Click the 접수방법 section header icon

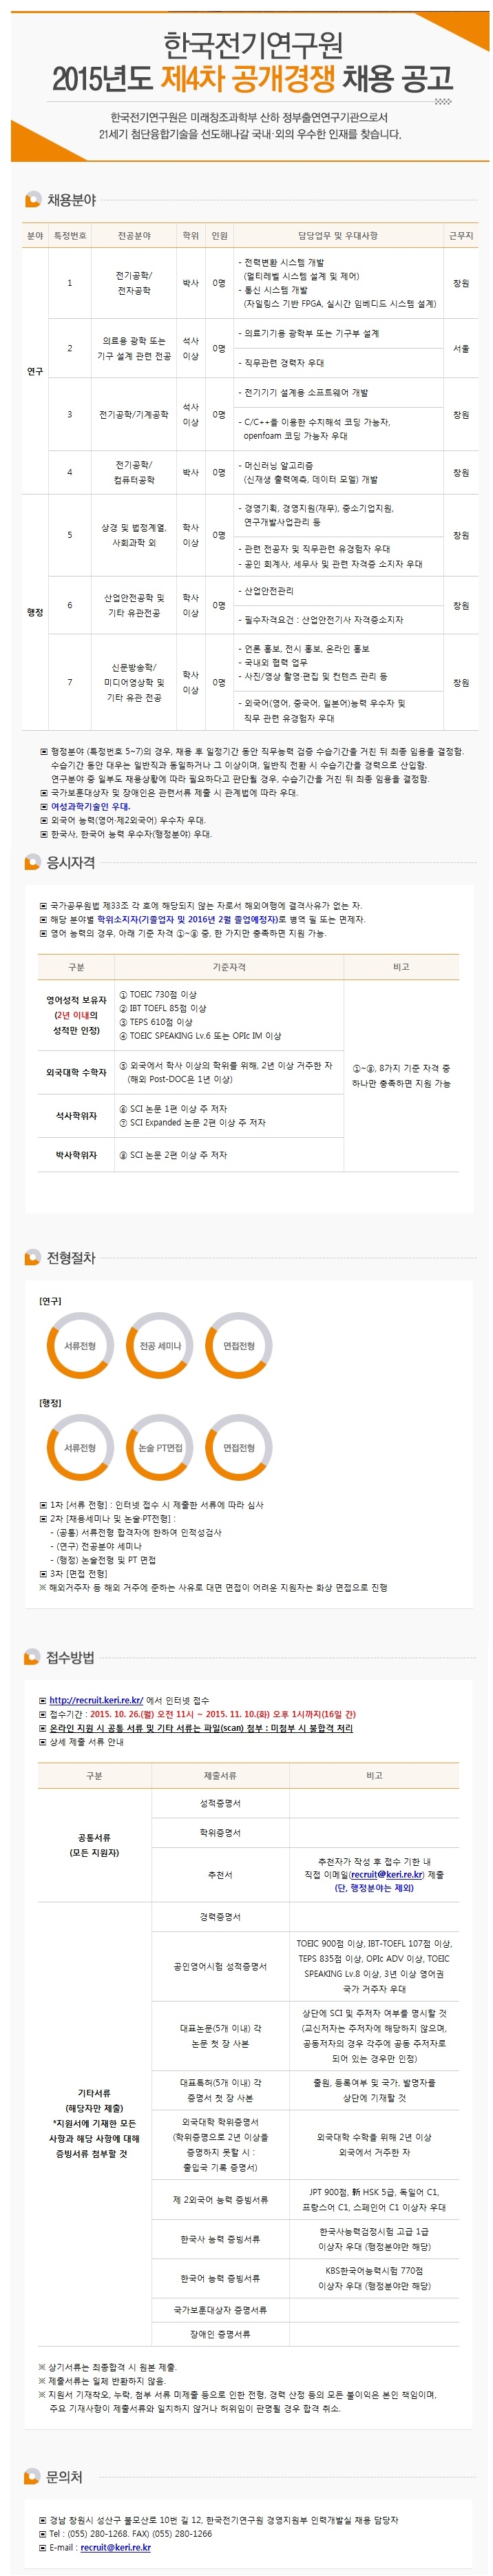coord(33,1658)
